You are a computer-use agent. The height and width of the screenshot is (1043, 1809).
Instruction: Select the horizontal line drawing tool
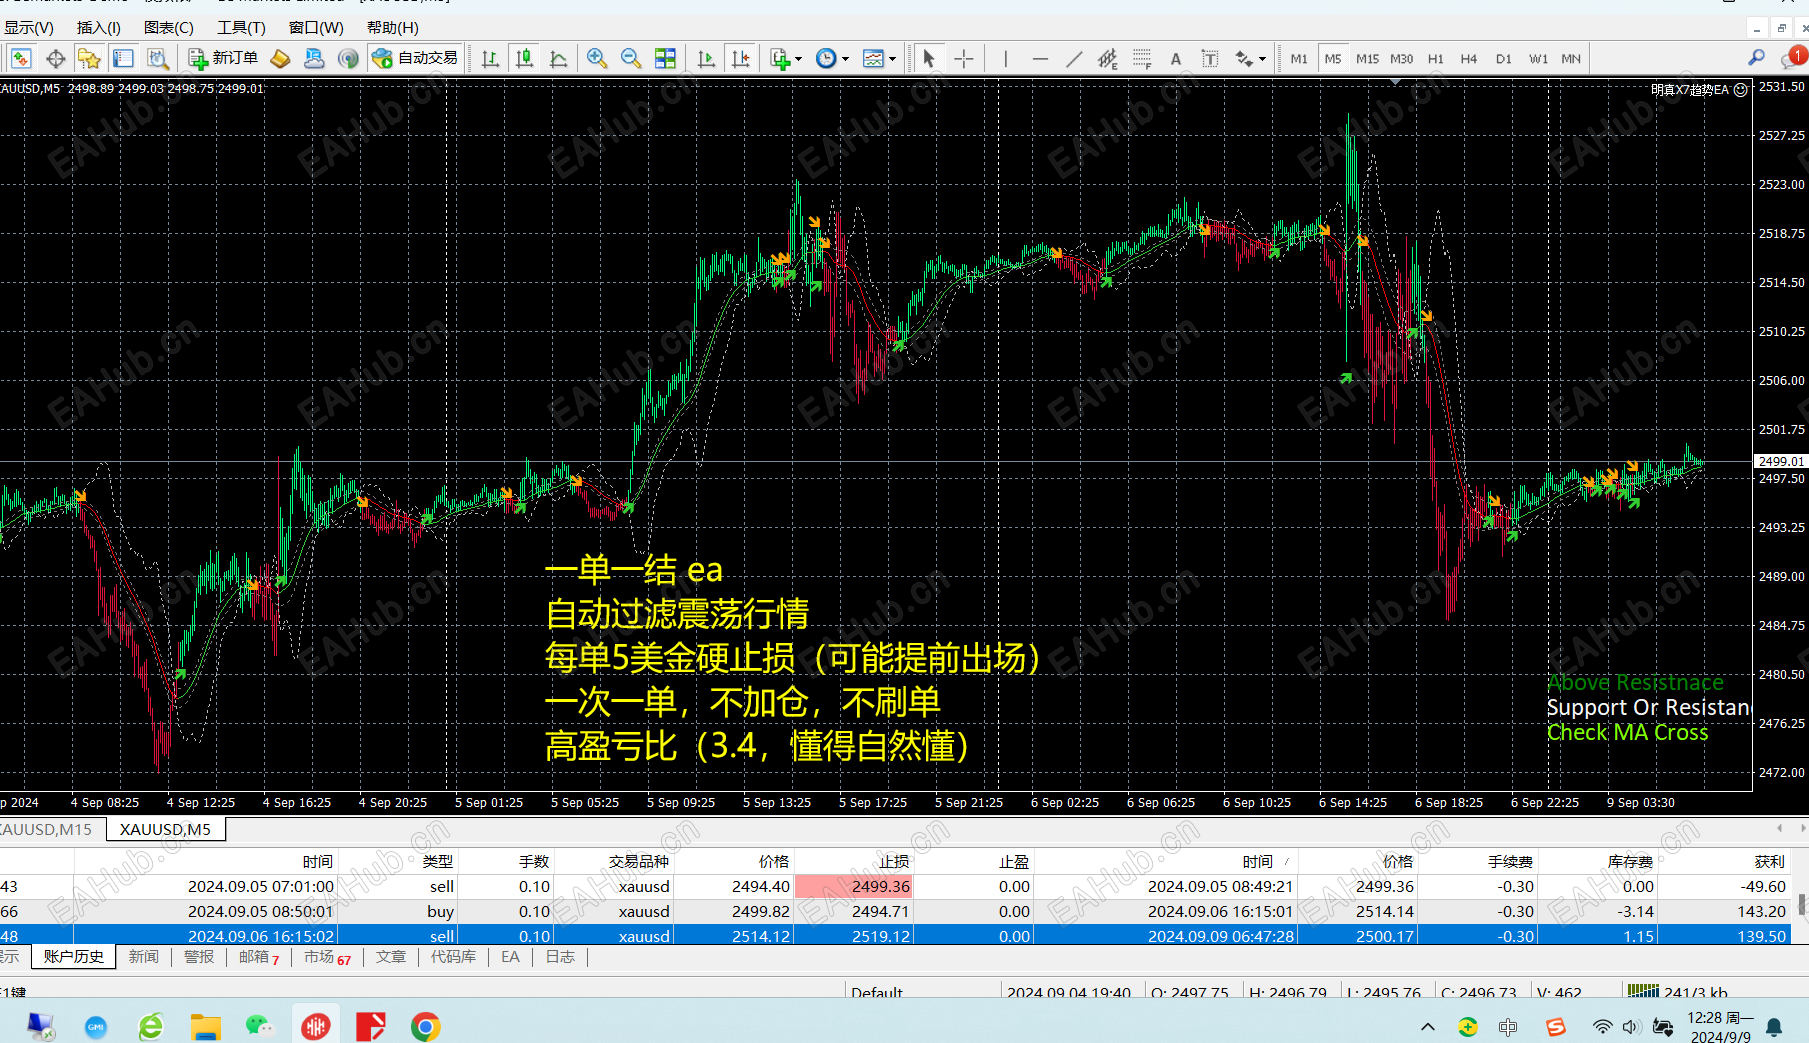(x=1040, y=59)
